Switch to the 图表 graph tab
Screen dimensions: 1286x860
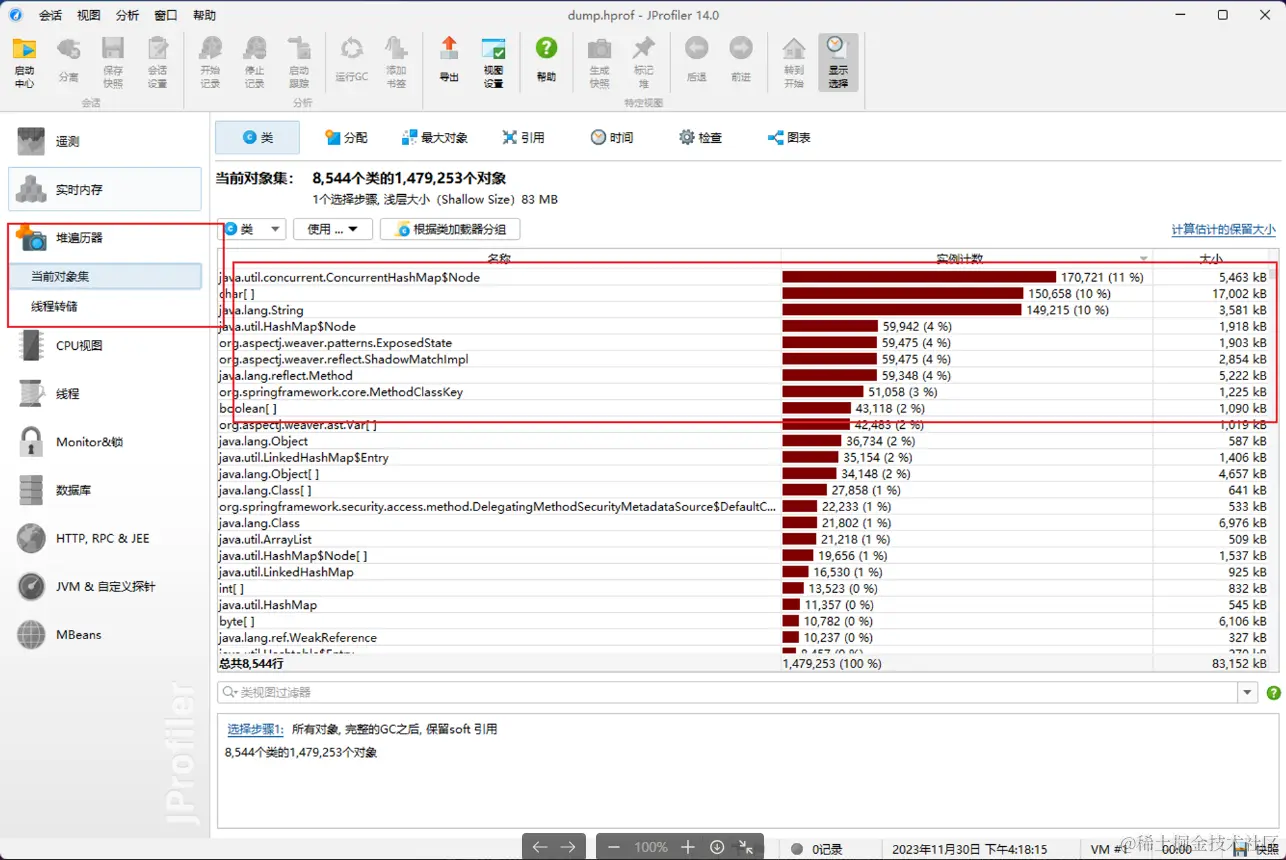(789, 138)
